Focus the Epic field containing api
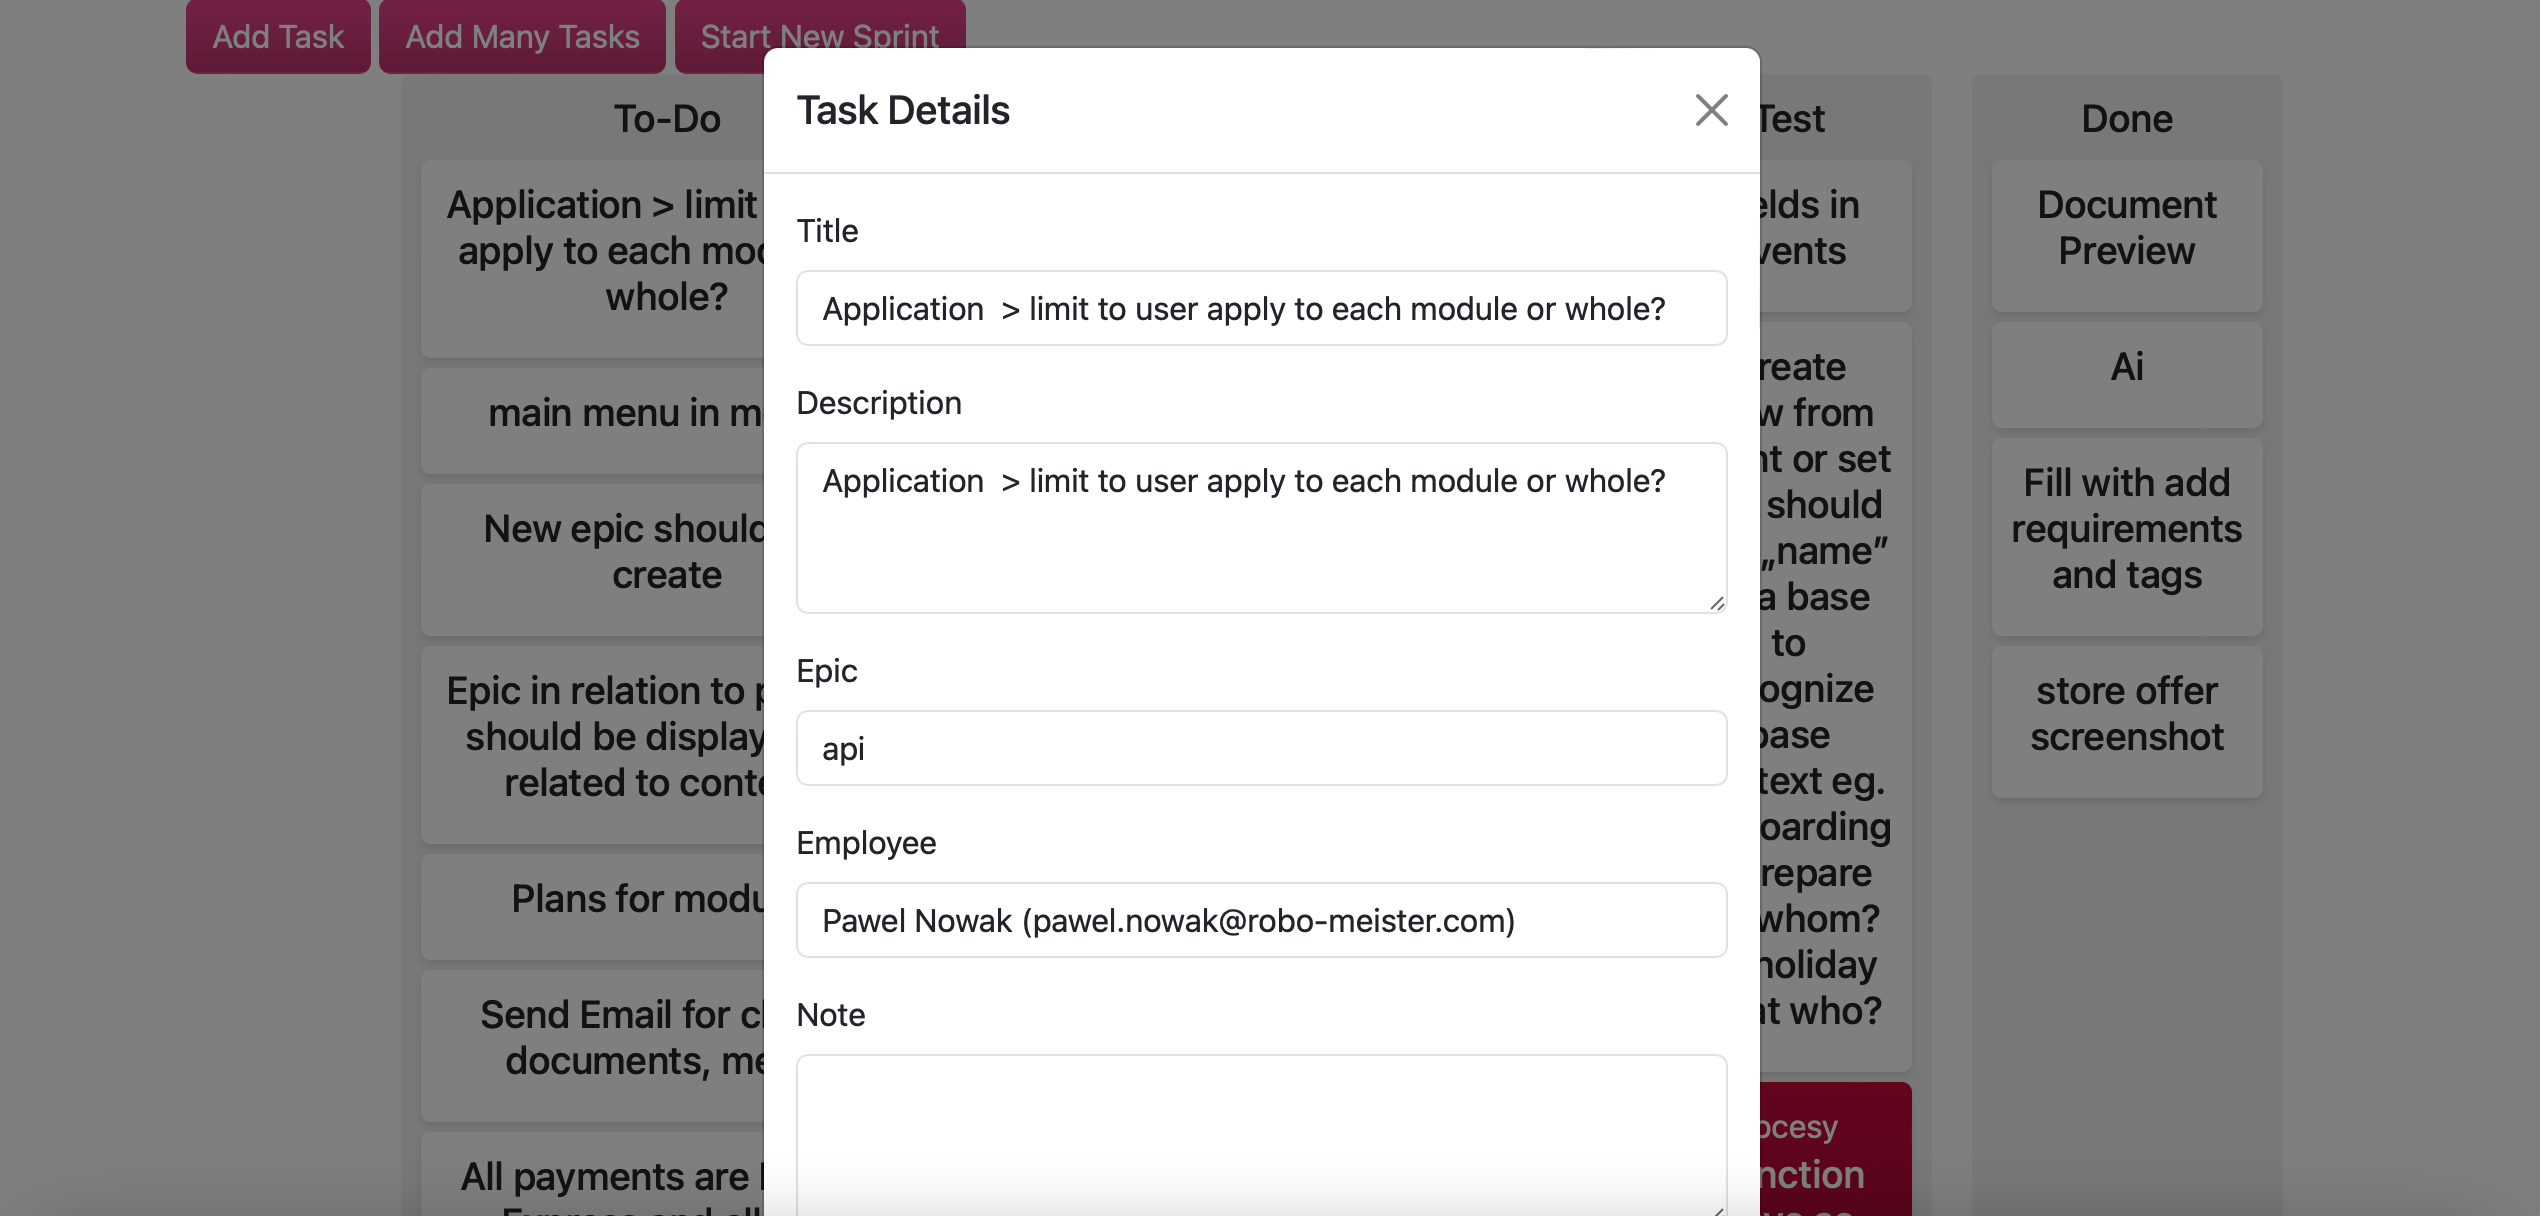Viewport: 2540px width, 1216px height. click(1261, 749)
